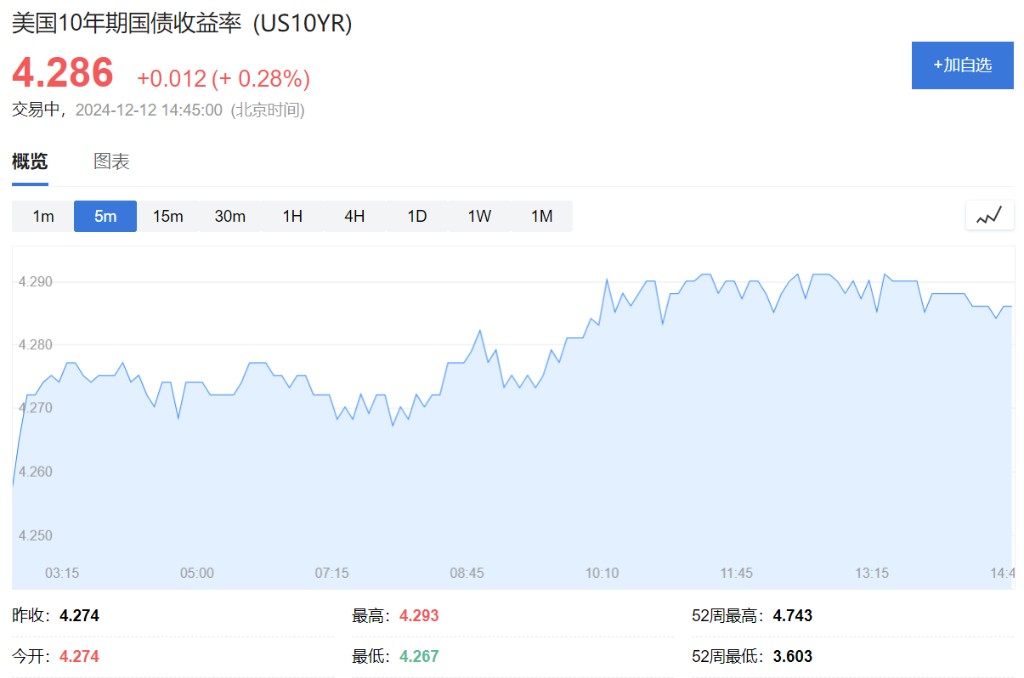Select the 1m interval
This screenshot has width=1024, height=678.
(x=43, y=216)
